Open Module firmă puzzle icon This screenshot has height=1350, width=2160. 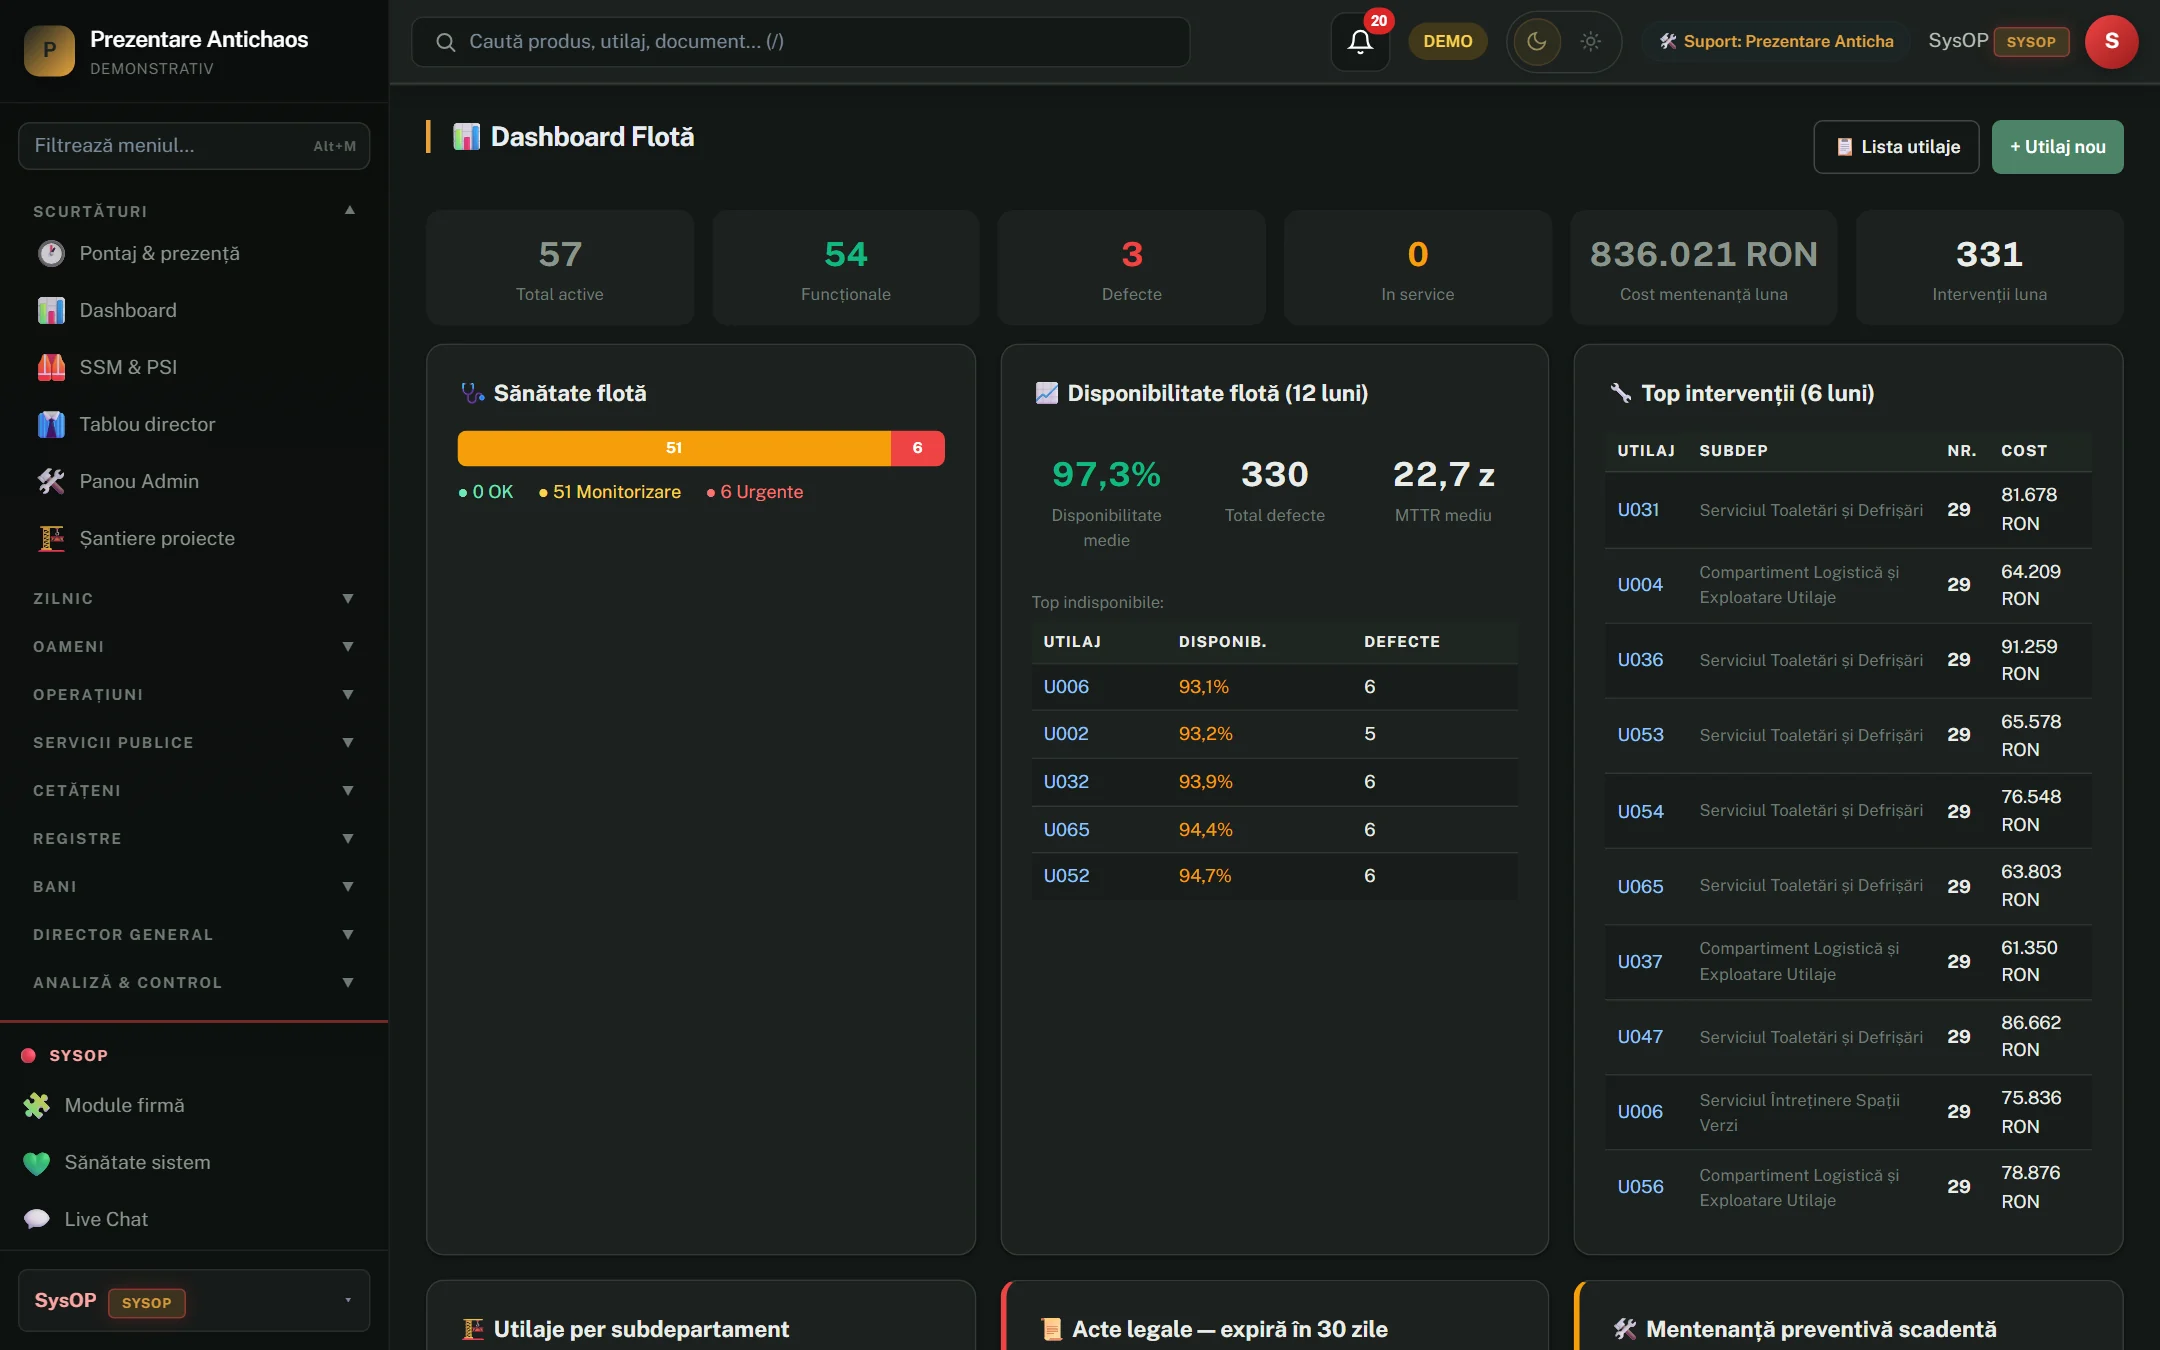point(36,1105)
